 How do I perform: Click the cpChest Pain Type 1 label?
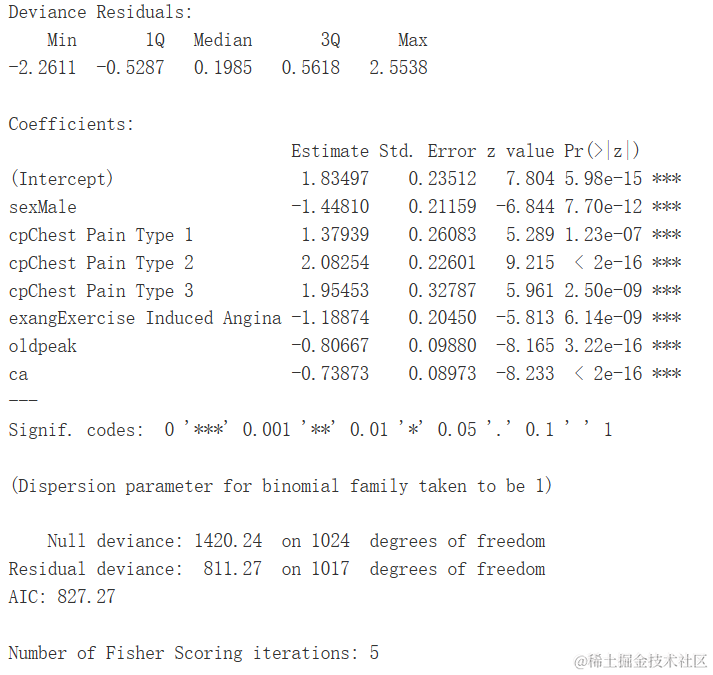[101, 235]
